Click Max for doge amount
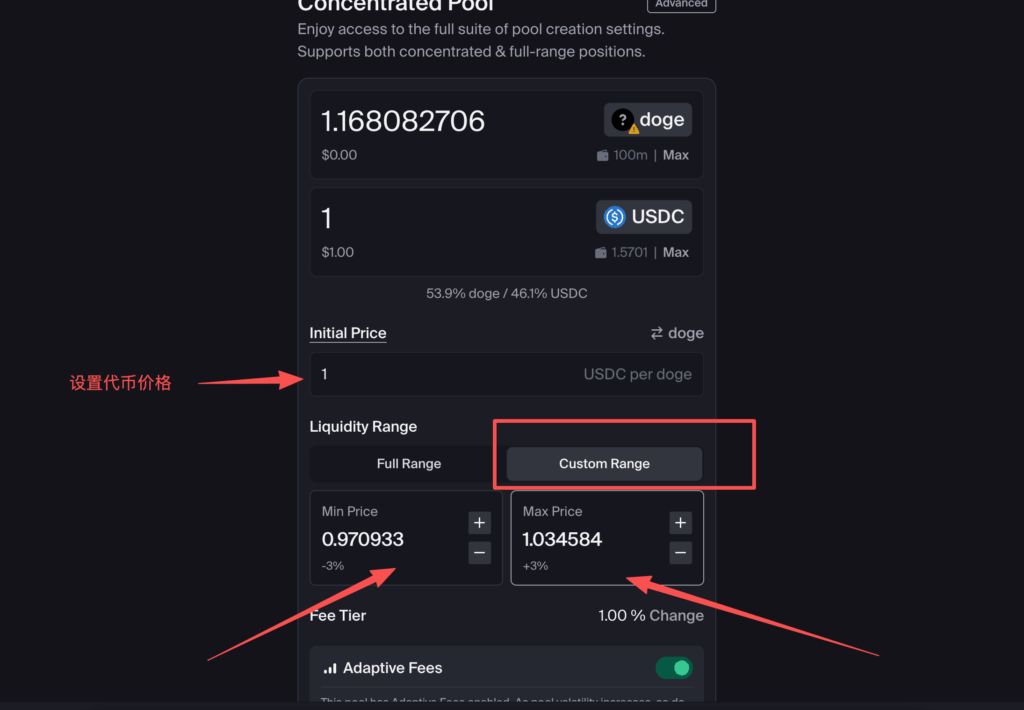 [676, 156]
